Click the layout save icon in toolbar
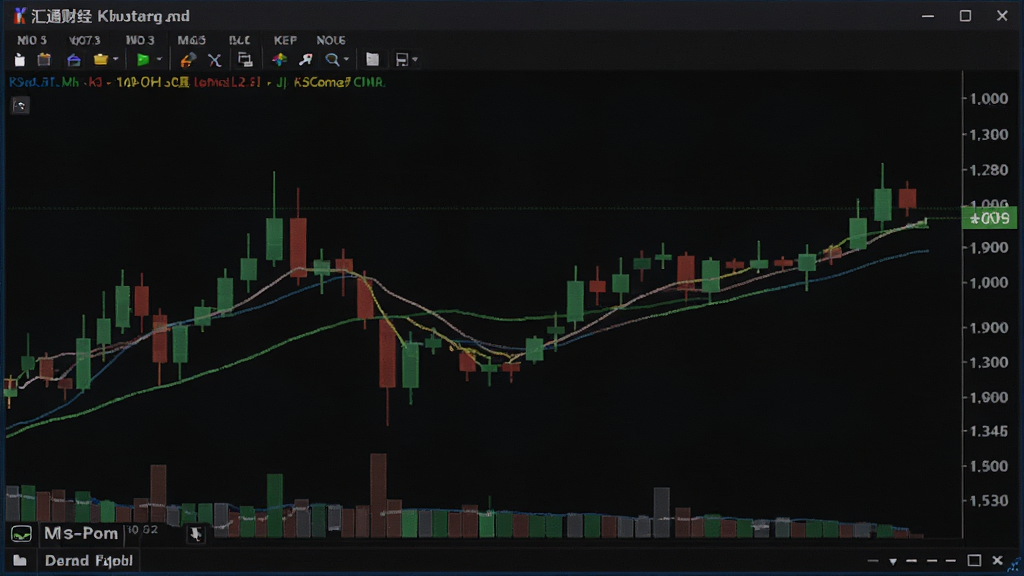This screenshot has width=1024, height=576. pos(402,60)
